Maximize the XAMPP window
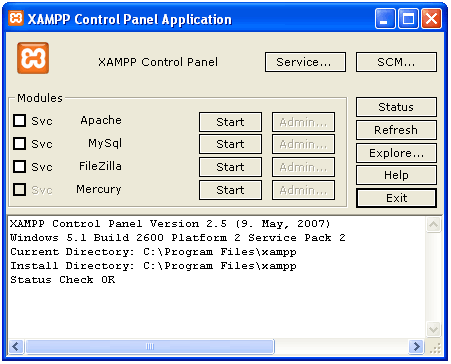Image resolution: width=451 pixels, height=364 pixels. pos(408,19)
